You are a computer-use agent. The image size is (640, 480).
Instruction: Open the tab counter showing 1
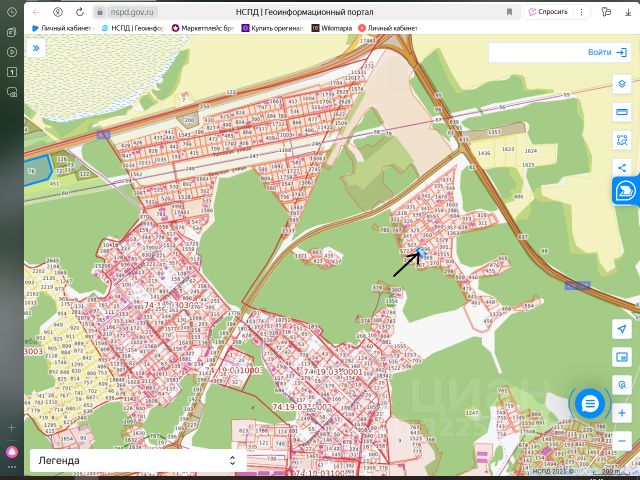pyautogui.click(x=12, y=72)
